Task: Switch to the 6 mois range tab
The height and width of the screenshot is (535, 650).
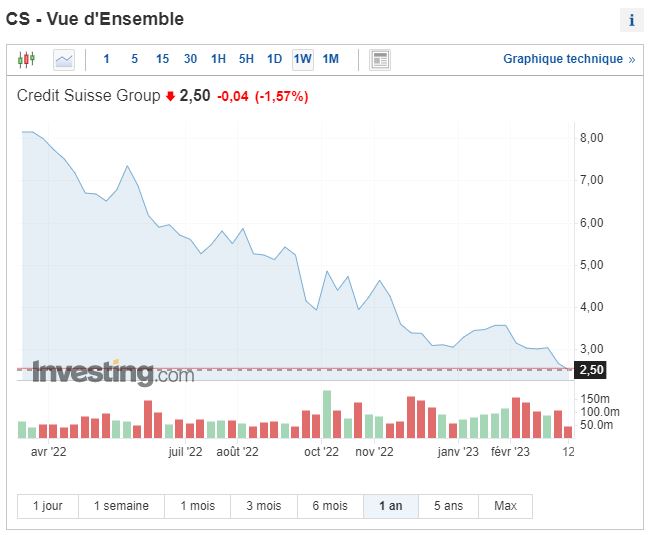Action: pos(329,506)
